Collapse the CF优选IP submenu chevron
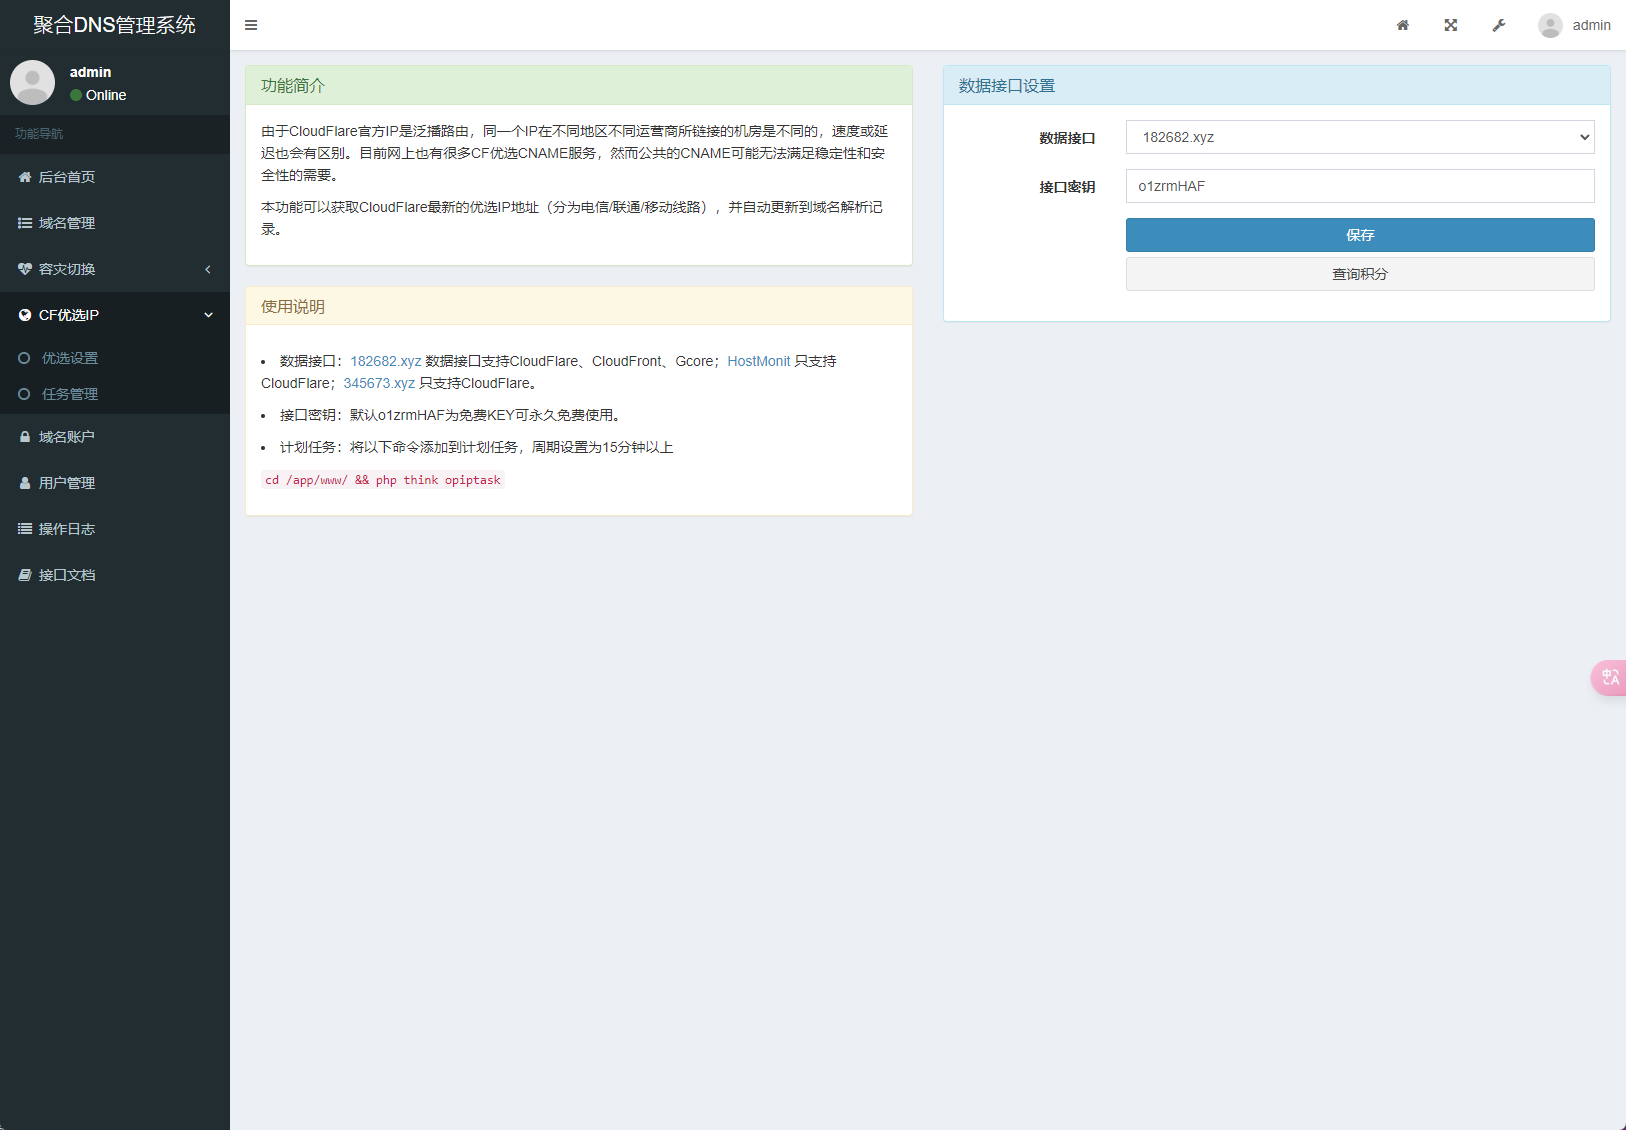 click(208, 315)
